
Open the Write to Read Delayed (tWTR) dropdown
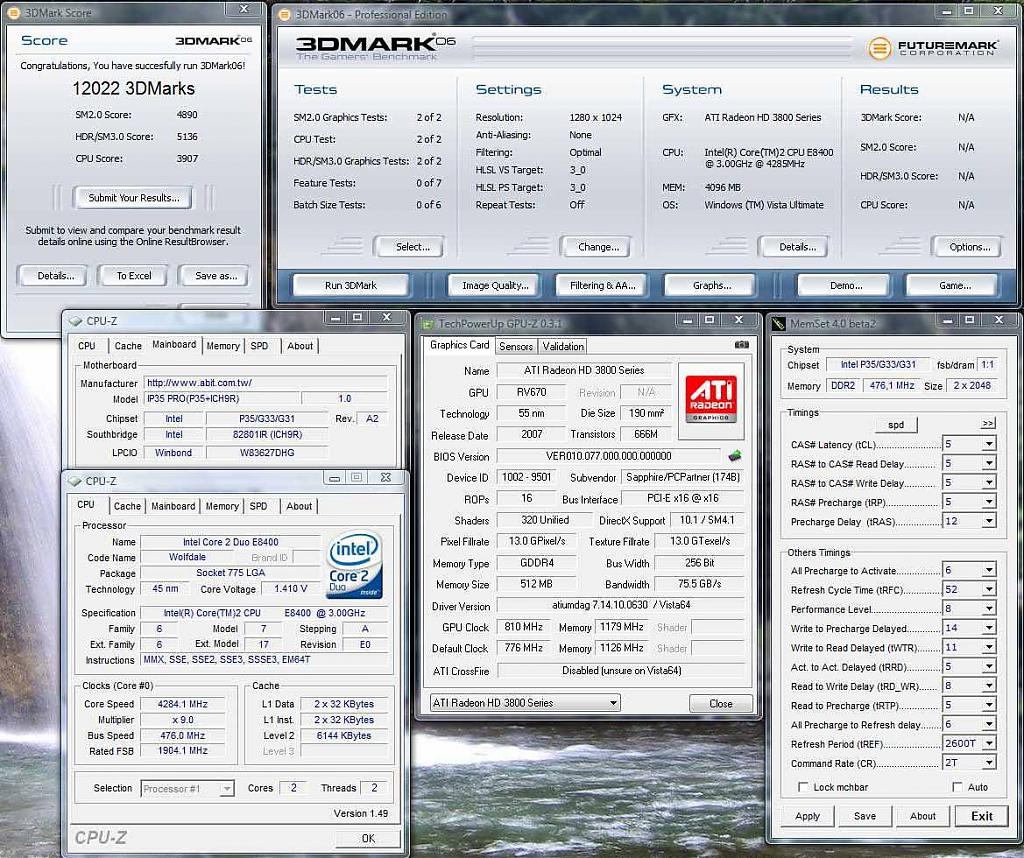click(989, 647)
